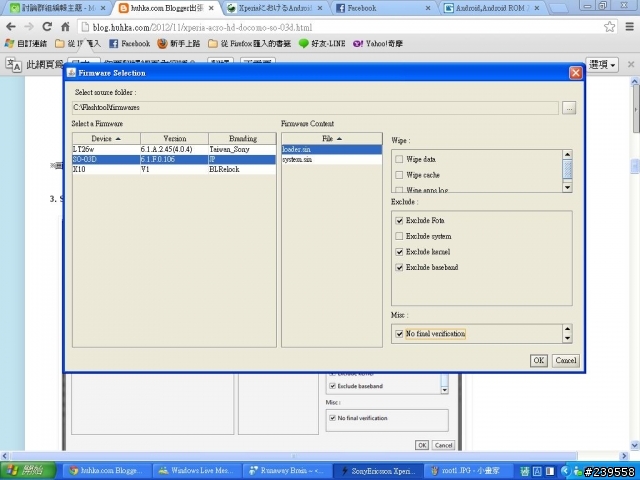Viewport: 640px width, 480px height.
Task: Go back with the browser back arrow
Action: (x=11, y=27)
